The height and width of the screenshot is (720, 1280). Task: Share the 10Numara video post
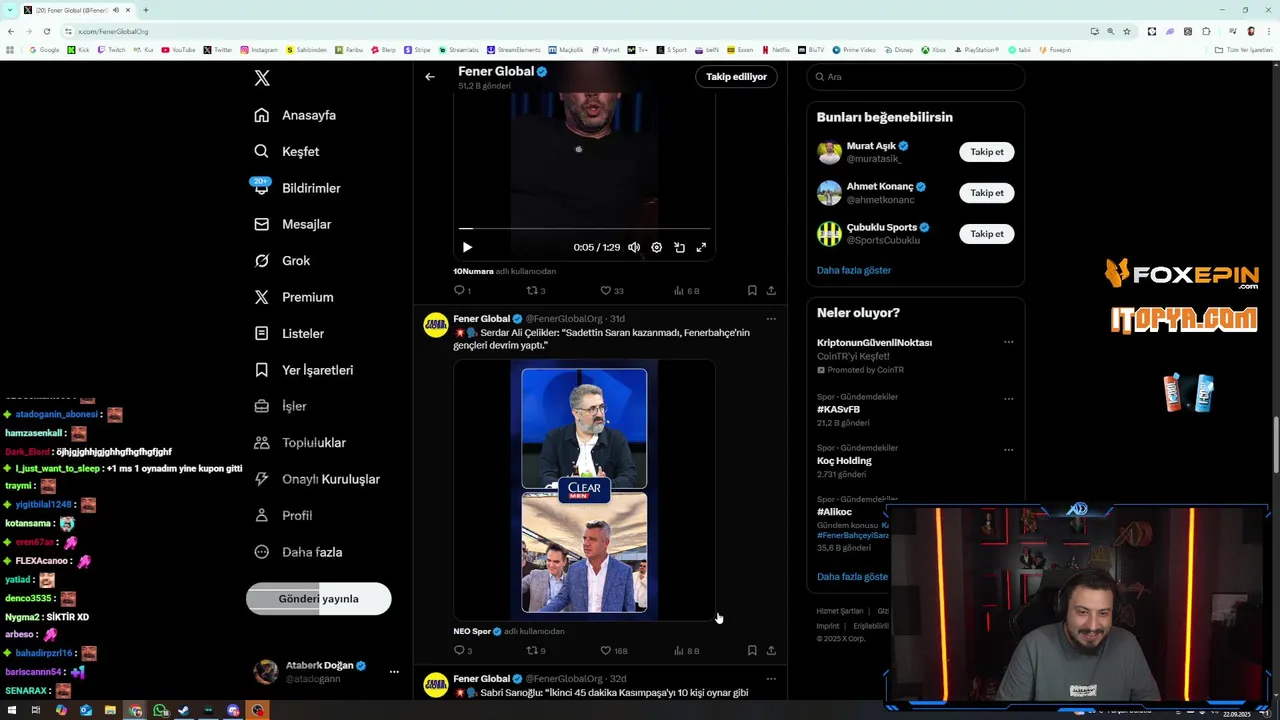tap(771, 291)
